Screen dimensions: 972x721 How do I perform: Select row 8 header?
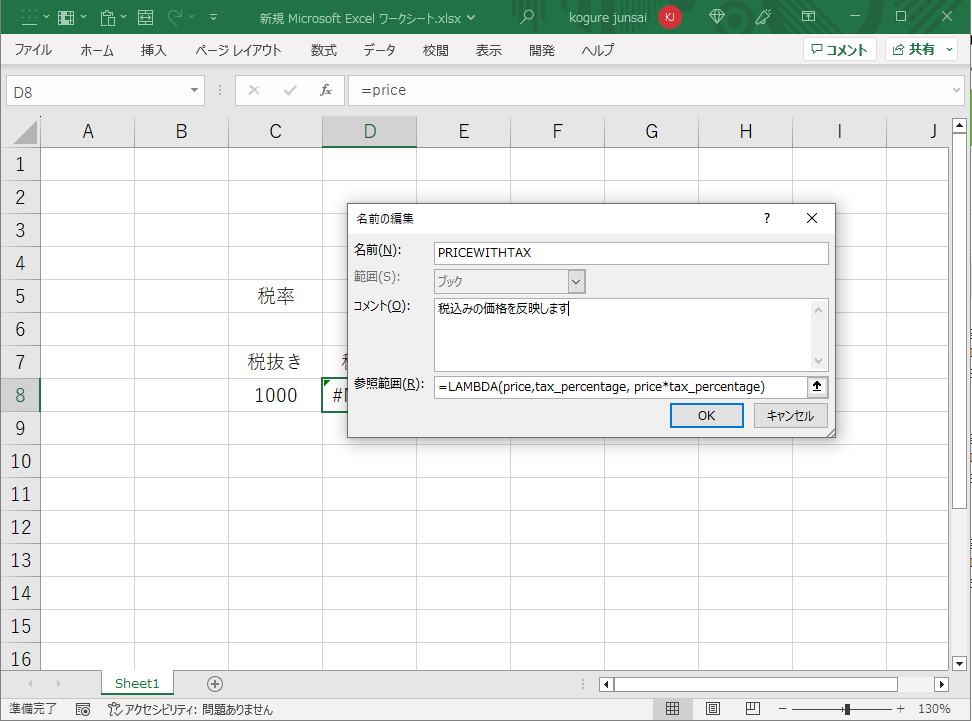tap(20, 395)
